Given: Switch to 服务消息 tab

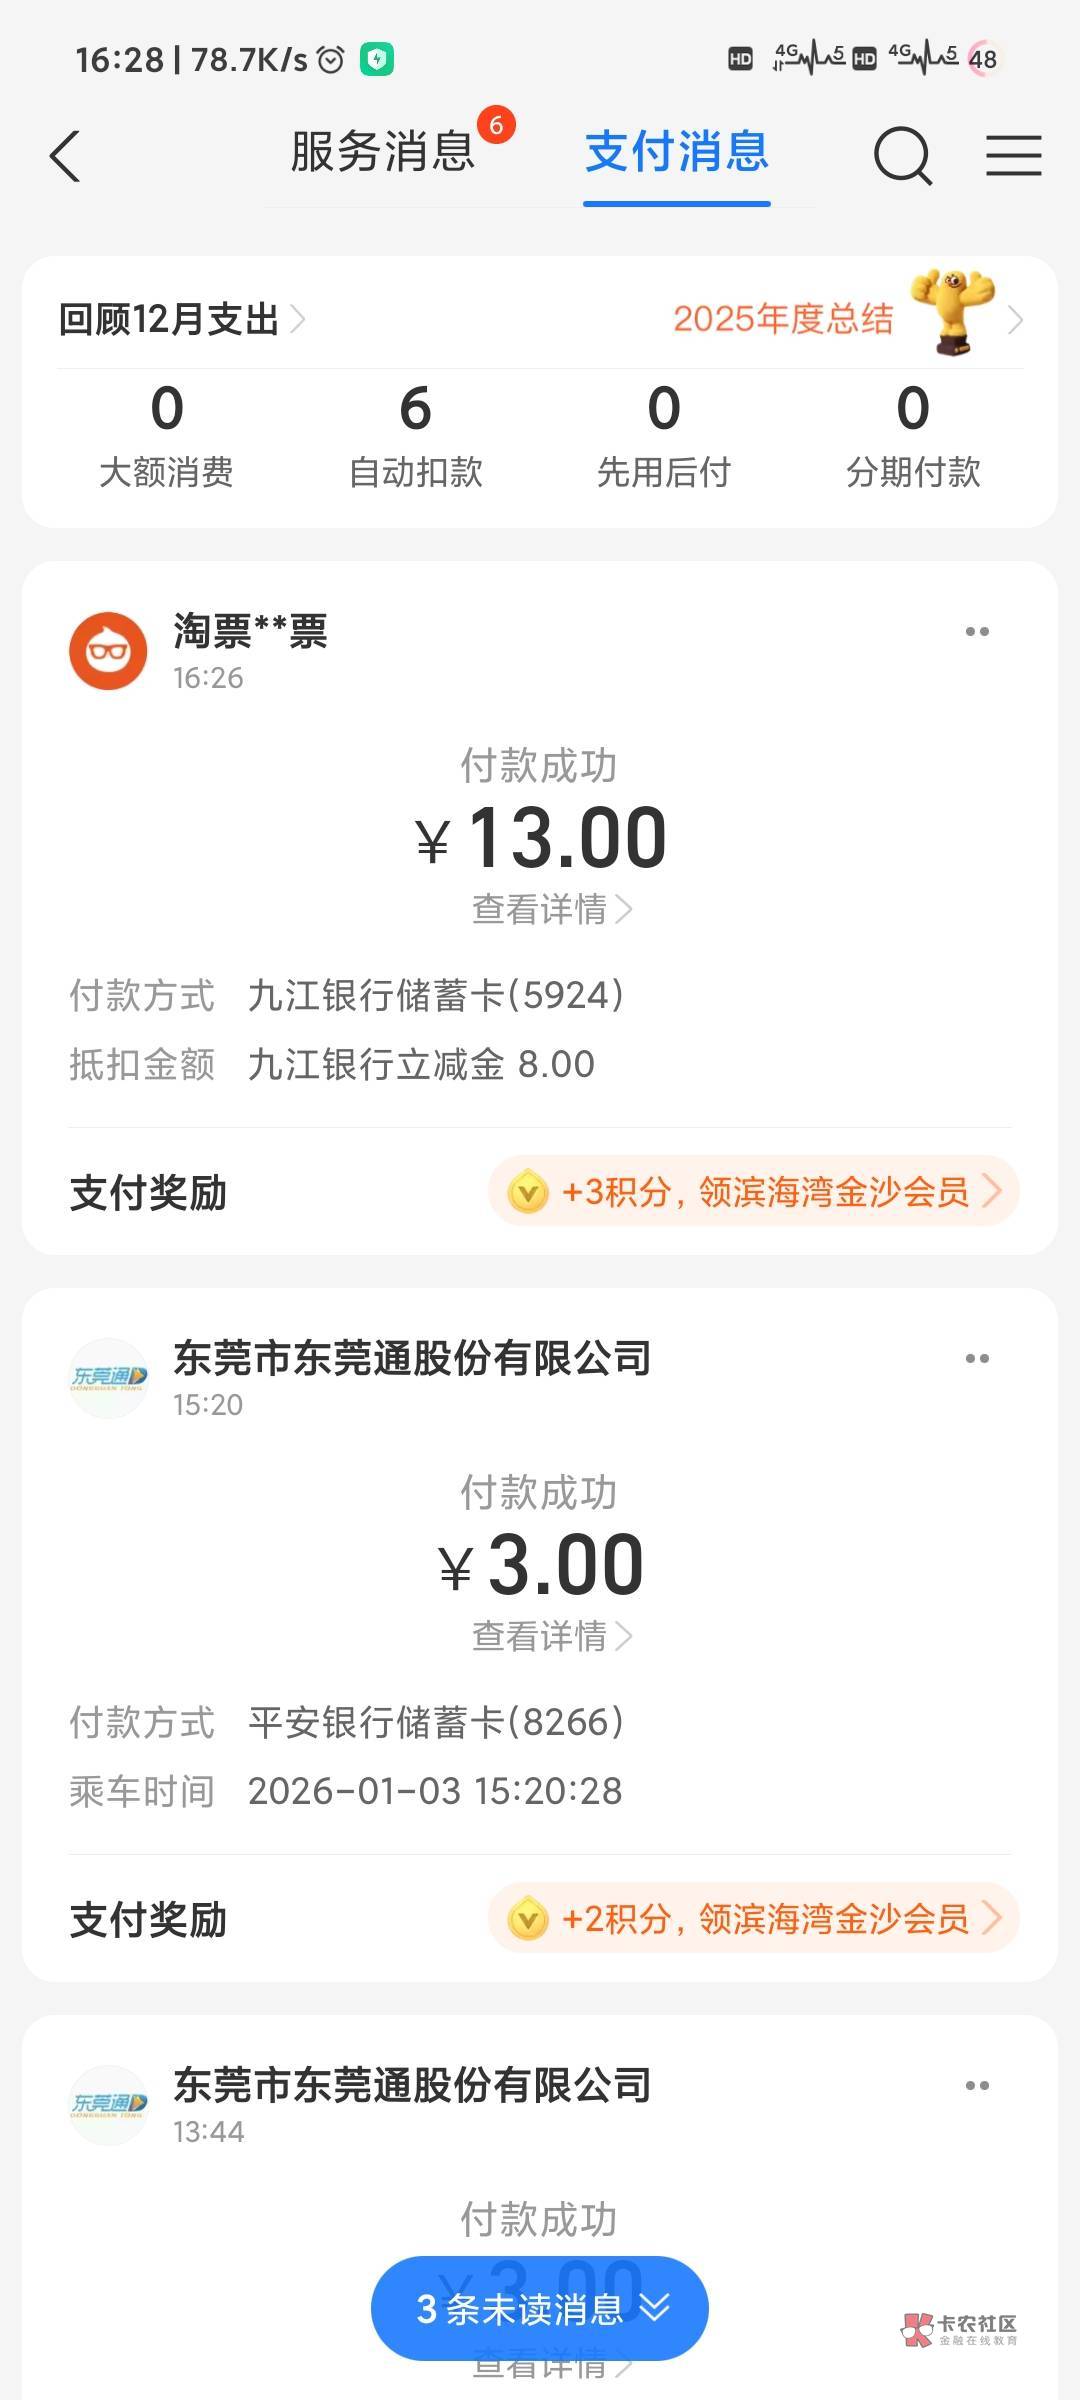Looking at the screenshot, I should coord(383,153).
